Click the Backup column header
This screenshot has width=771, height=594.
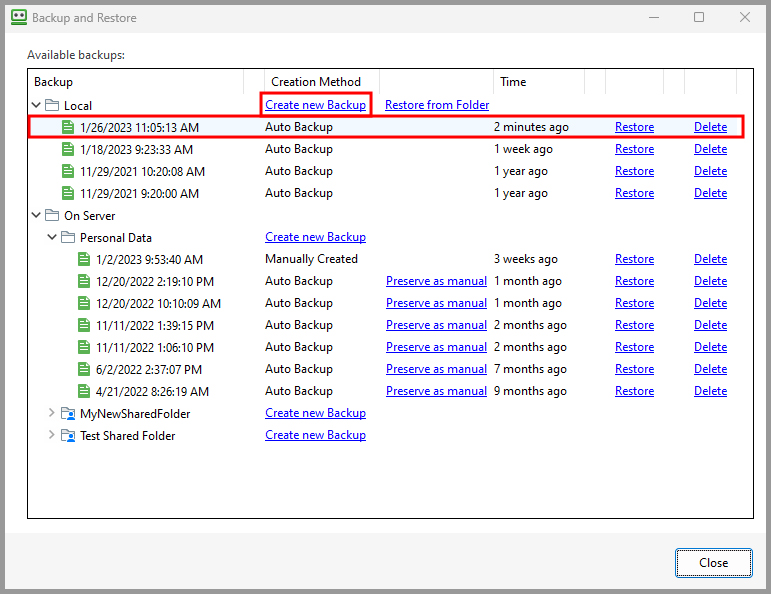(136, 82)
